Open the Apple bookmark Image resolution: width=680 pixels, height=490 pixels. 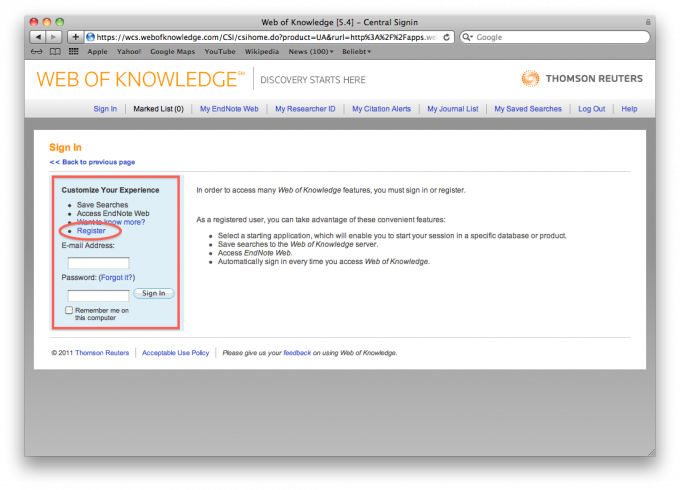point(97,52)
